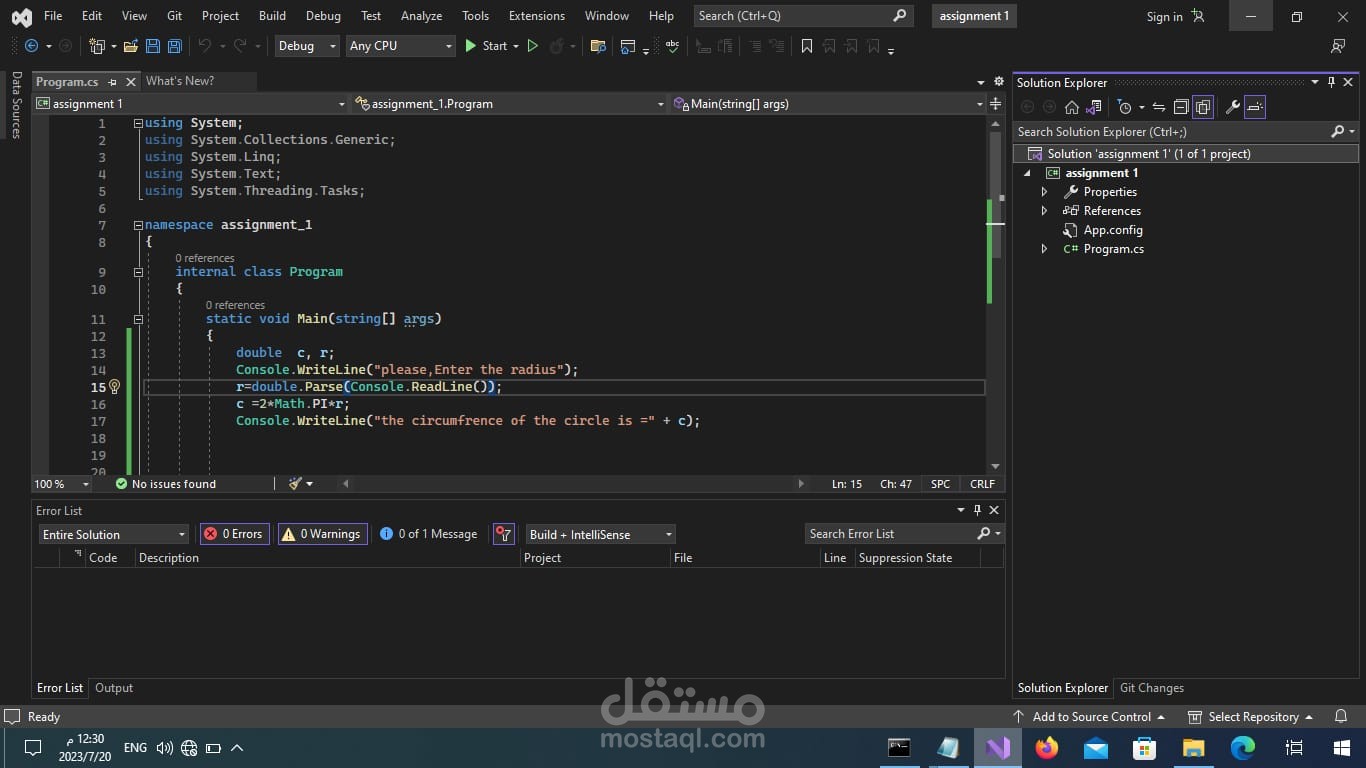The image size is (1366, 768).
Task: Toggle the 0 Warnings filter button
Action: (321, 533)
